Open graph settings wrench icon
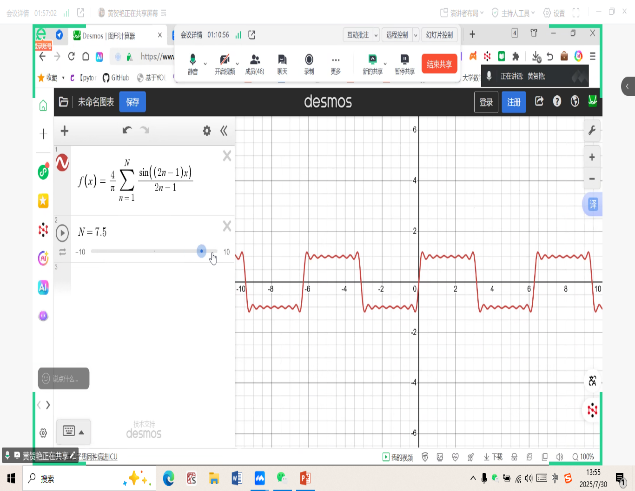This screenshot has width=635, height=491. tap(592, 131)
